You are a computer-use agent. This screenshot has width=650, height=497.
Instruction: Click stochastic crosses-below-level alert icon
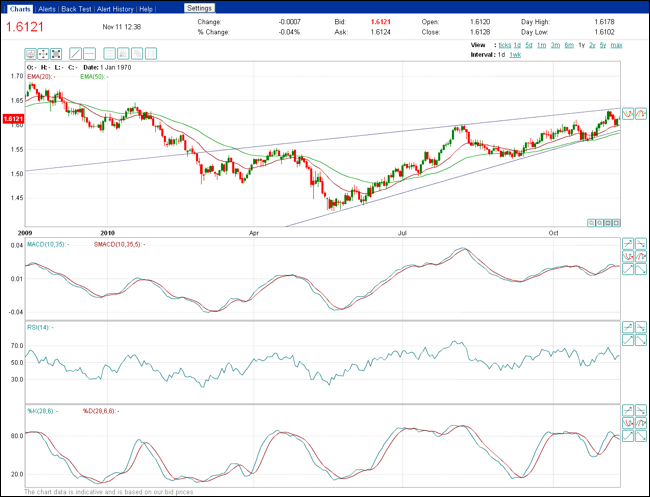point(641,410)
